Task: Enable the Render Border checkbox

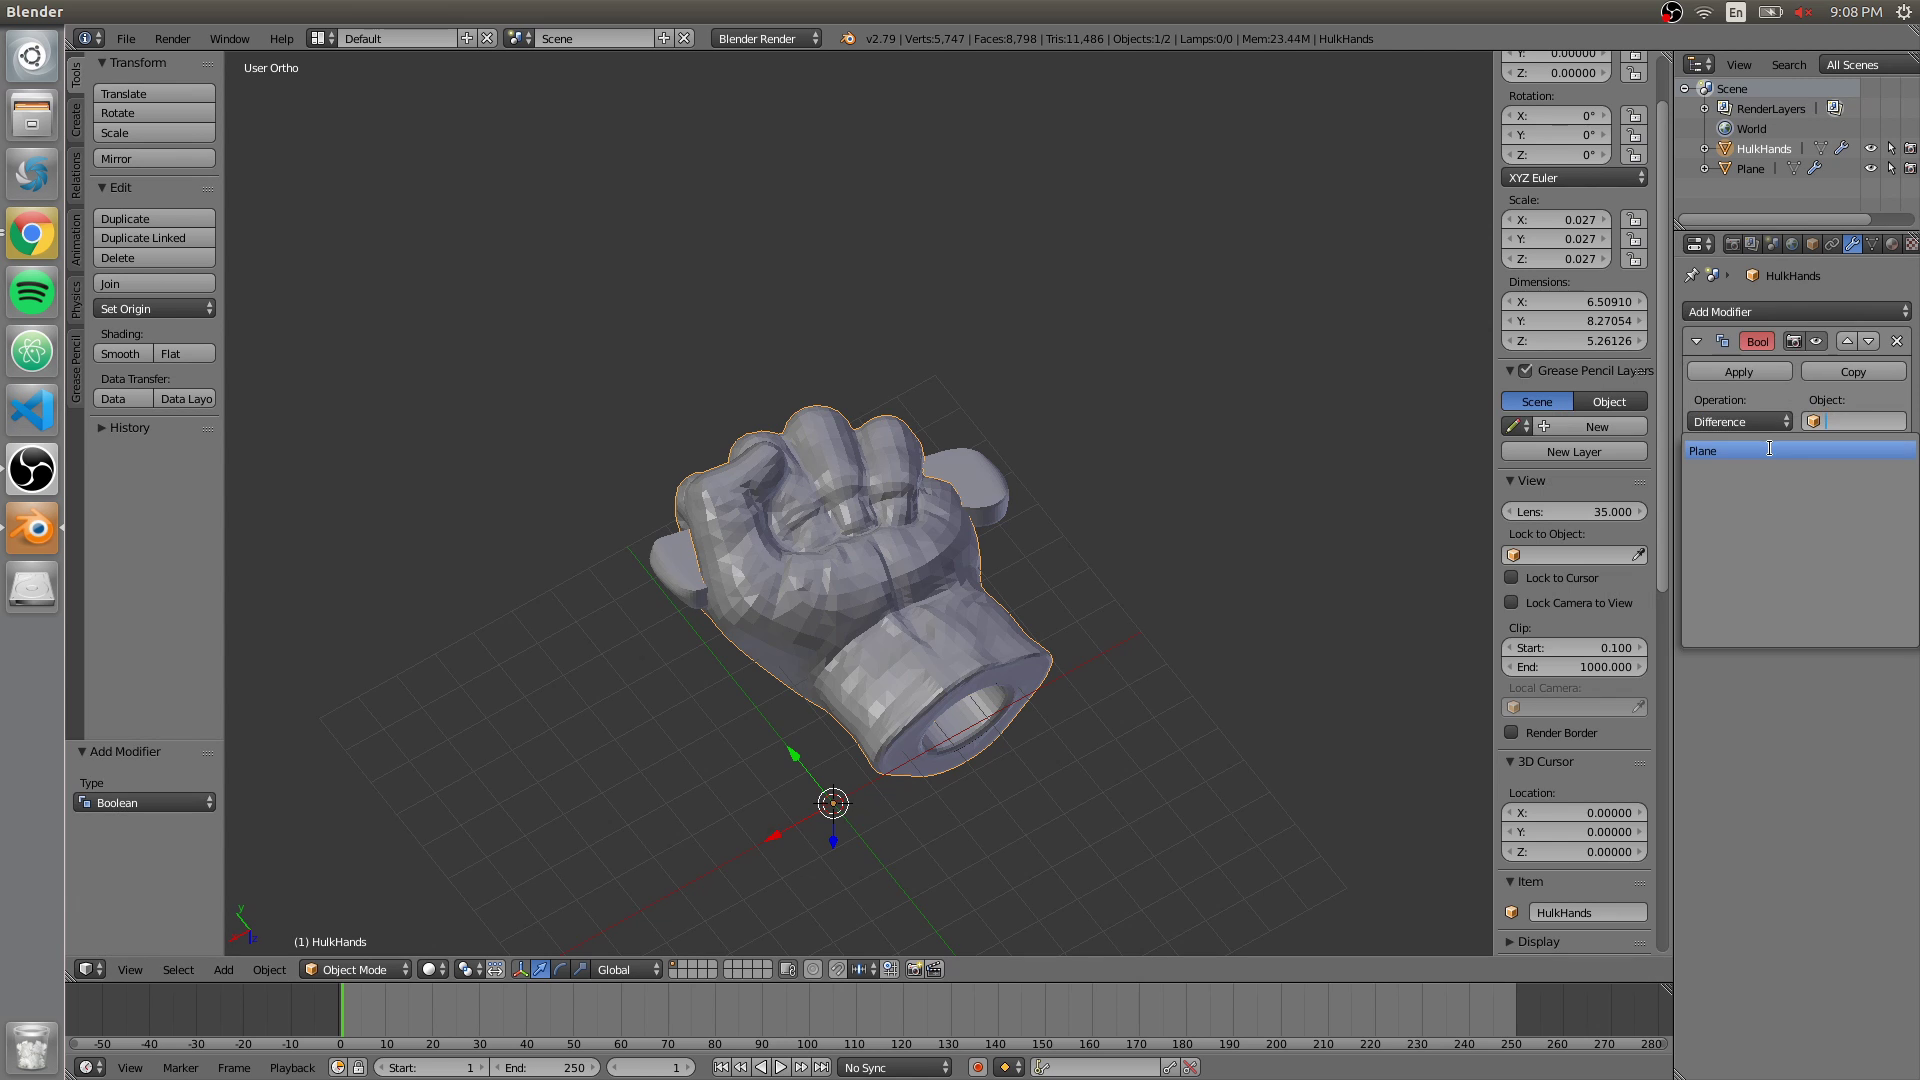Action: pyautogui.click(x=1511, y=732)
